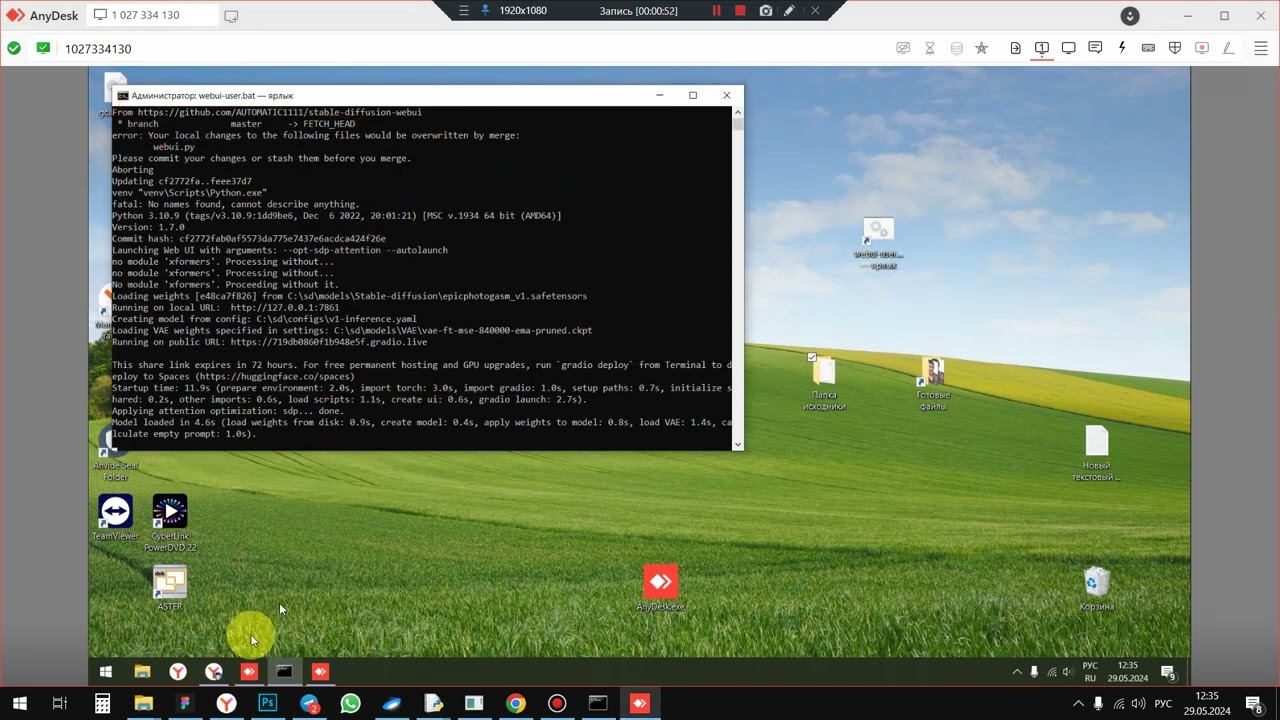Open the AnyDesk permissions shield icon
The image size is (1280, 720).
(x=1175, y=48)
